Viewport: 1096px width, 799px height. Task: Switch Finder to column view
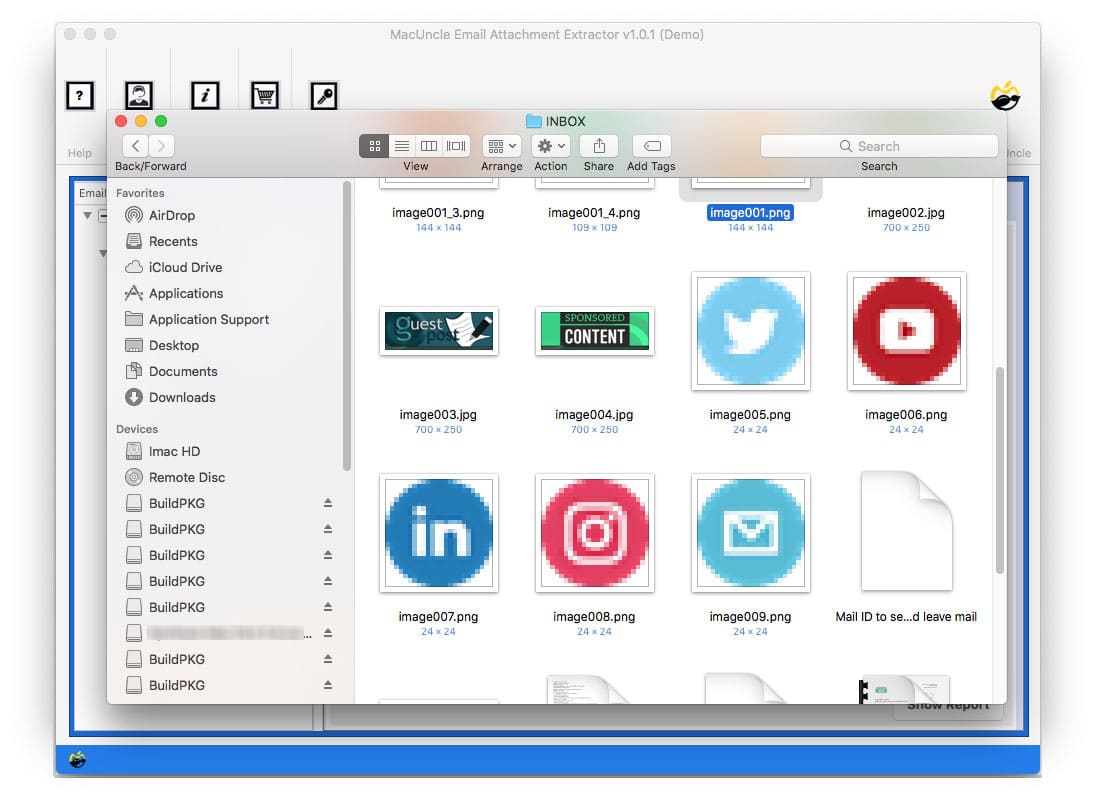click(428, 146)
